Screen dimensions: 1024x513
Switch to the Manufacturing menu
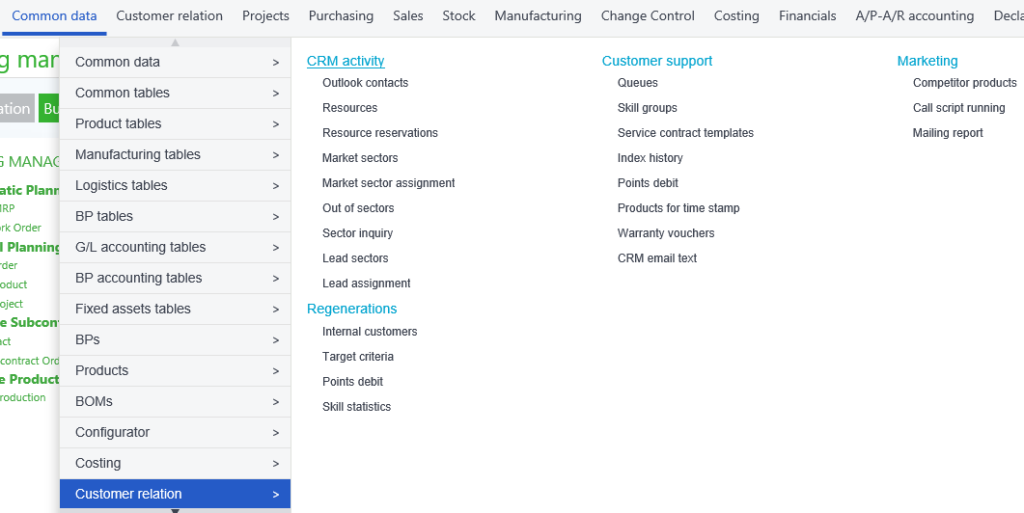click(537, 16)
